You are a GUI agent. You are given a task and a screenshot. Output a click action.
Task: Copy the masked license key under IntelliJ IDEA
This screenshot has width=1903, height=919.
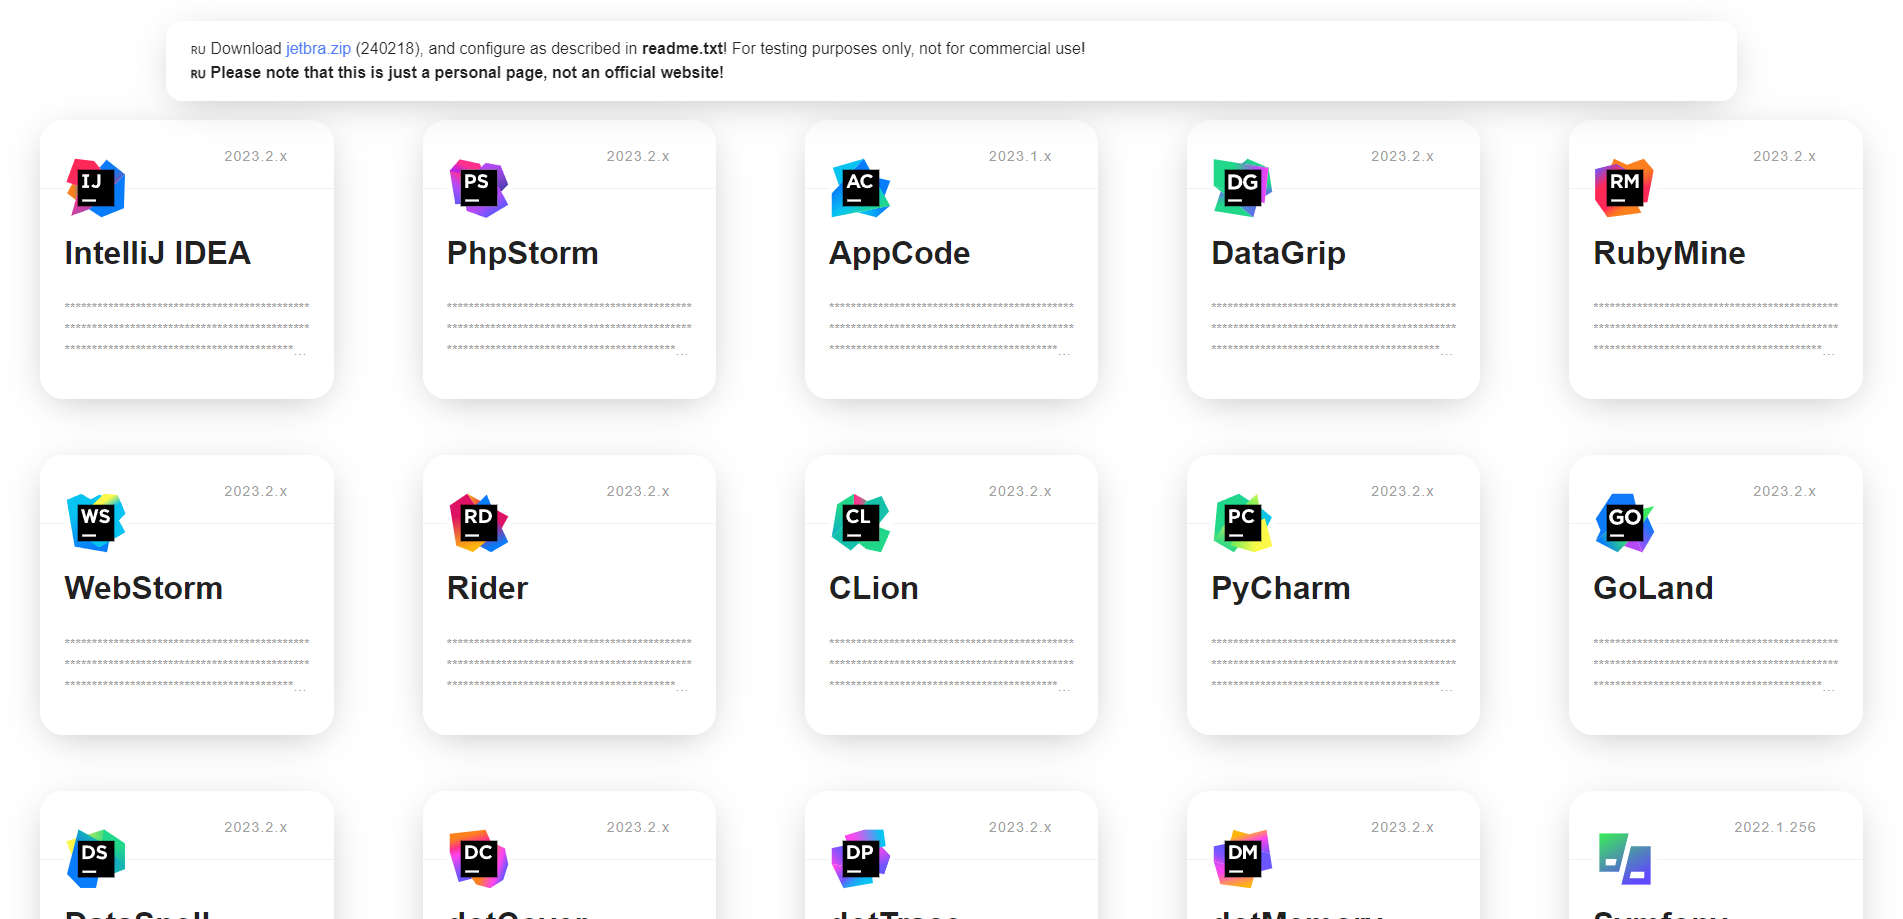coord(187,328)
